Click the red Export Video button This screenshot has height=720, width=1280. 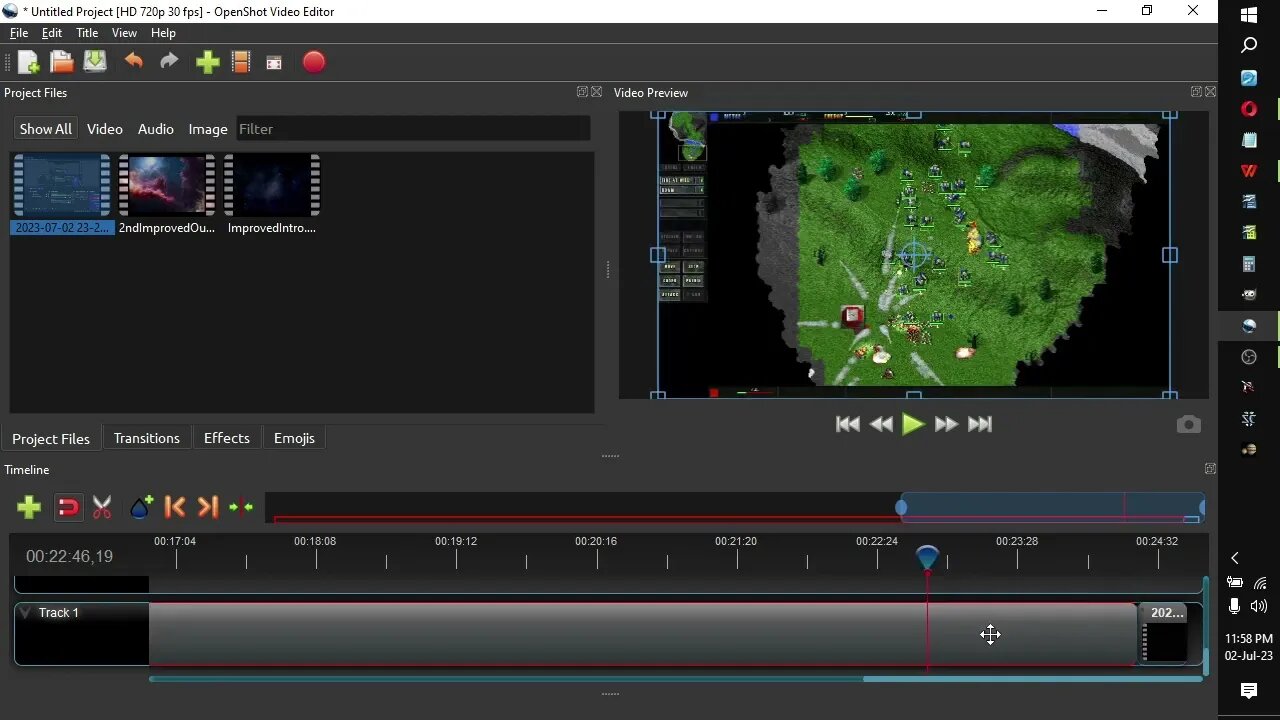pos(314,62)
